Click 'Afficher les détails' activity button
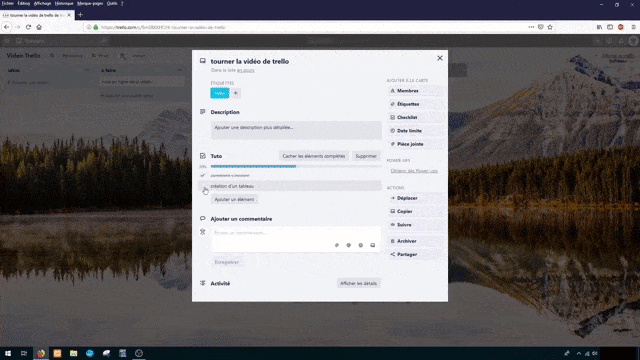This screenshot has width=640, height=360. [358, 283]
